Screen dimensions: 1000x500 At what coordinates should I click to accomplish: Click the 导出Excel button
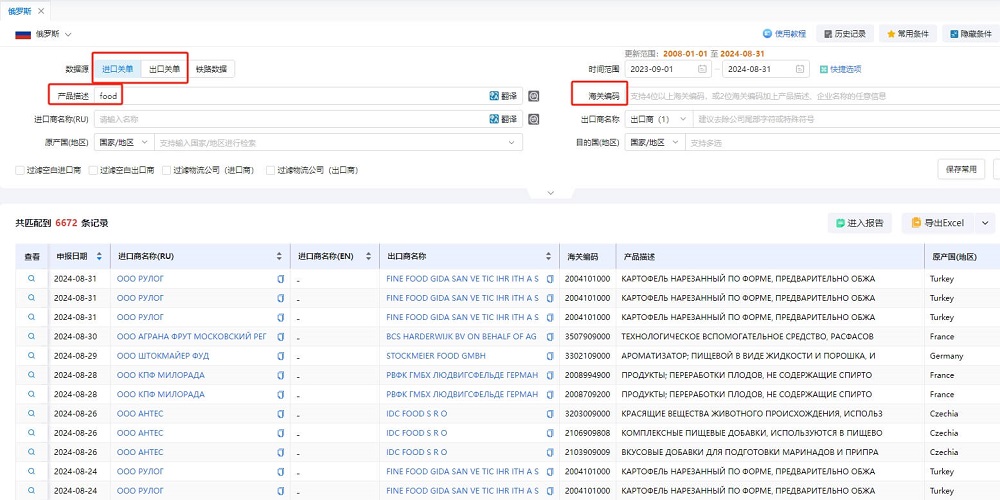tap(938, 223)
